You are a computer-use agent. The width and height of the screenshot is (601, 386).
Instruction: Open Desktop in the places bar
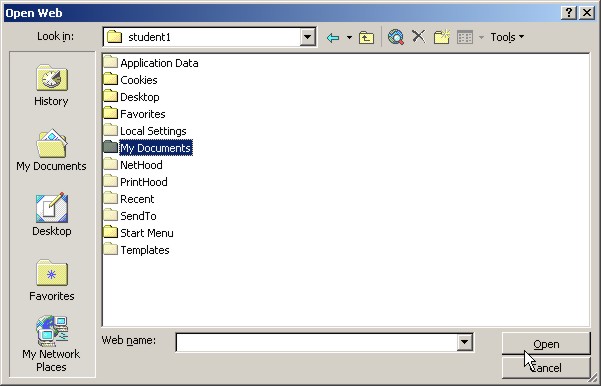[x=51, y=215]
